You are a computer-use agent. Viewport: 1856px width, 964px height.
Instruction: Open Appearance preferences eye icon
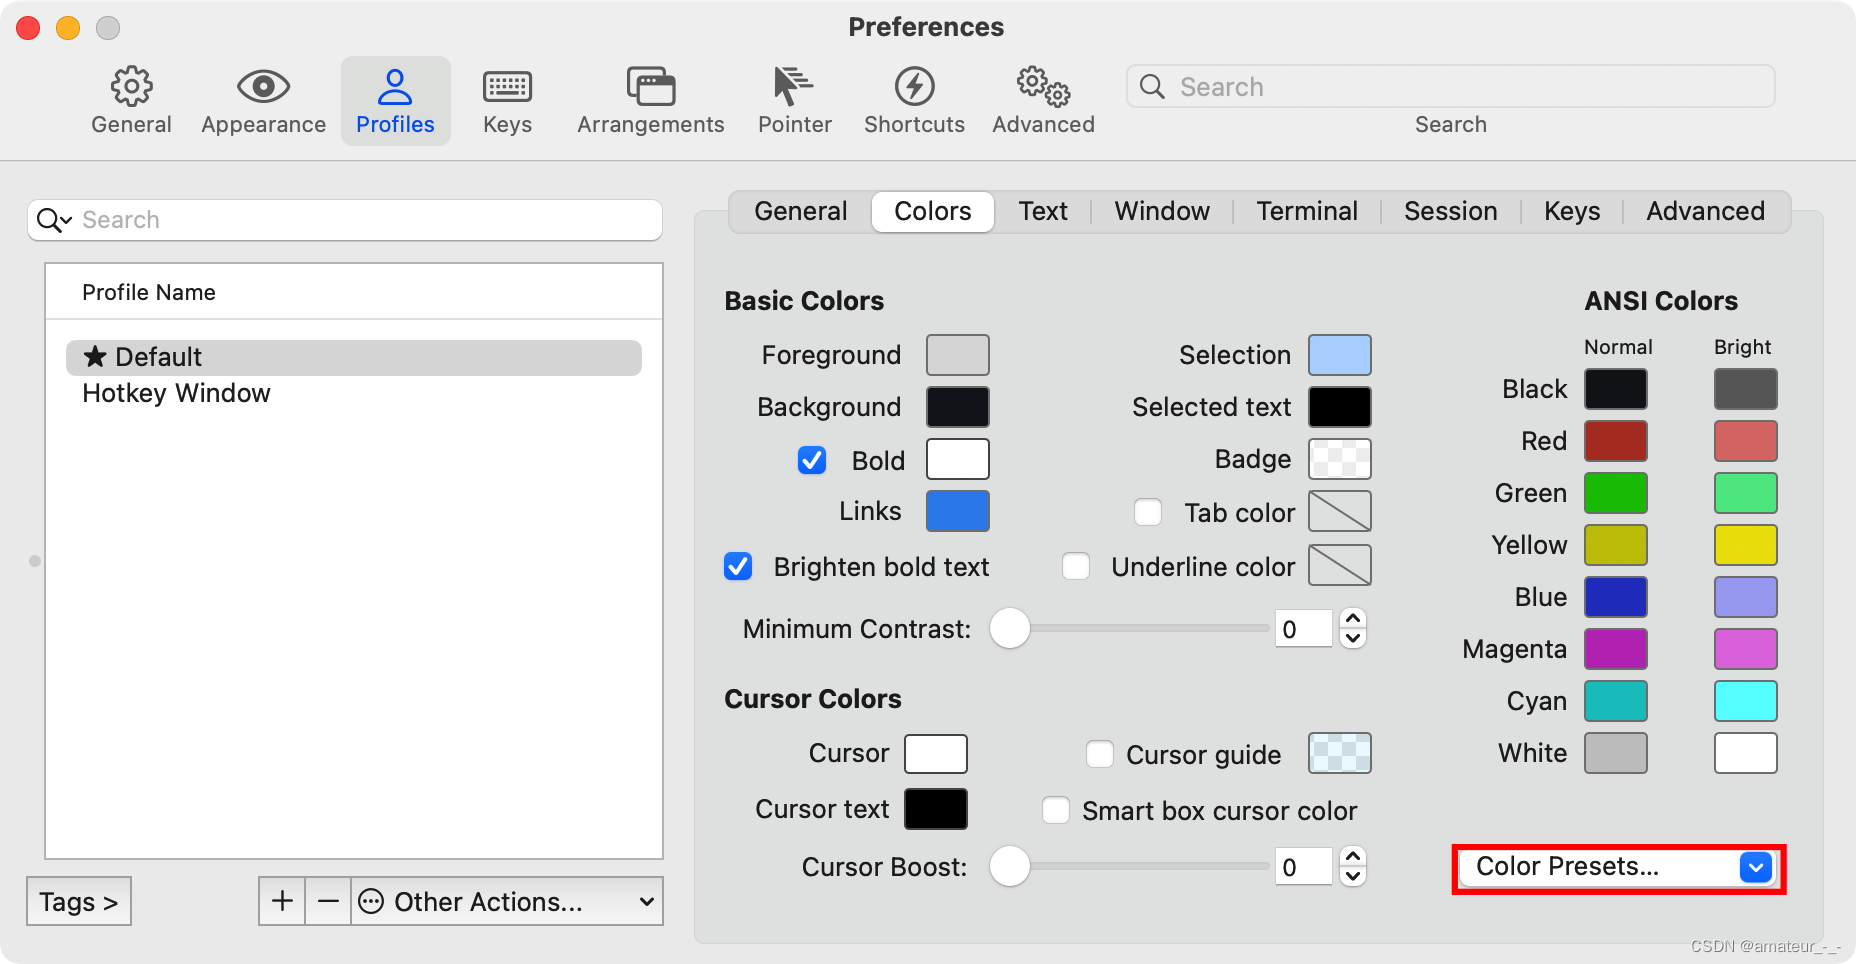263,87
